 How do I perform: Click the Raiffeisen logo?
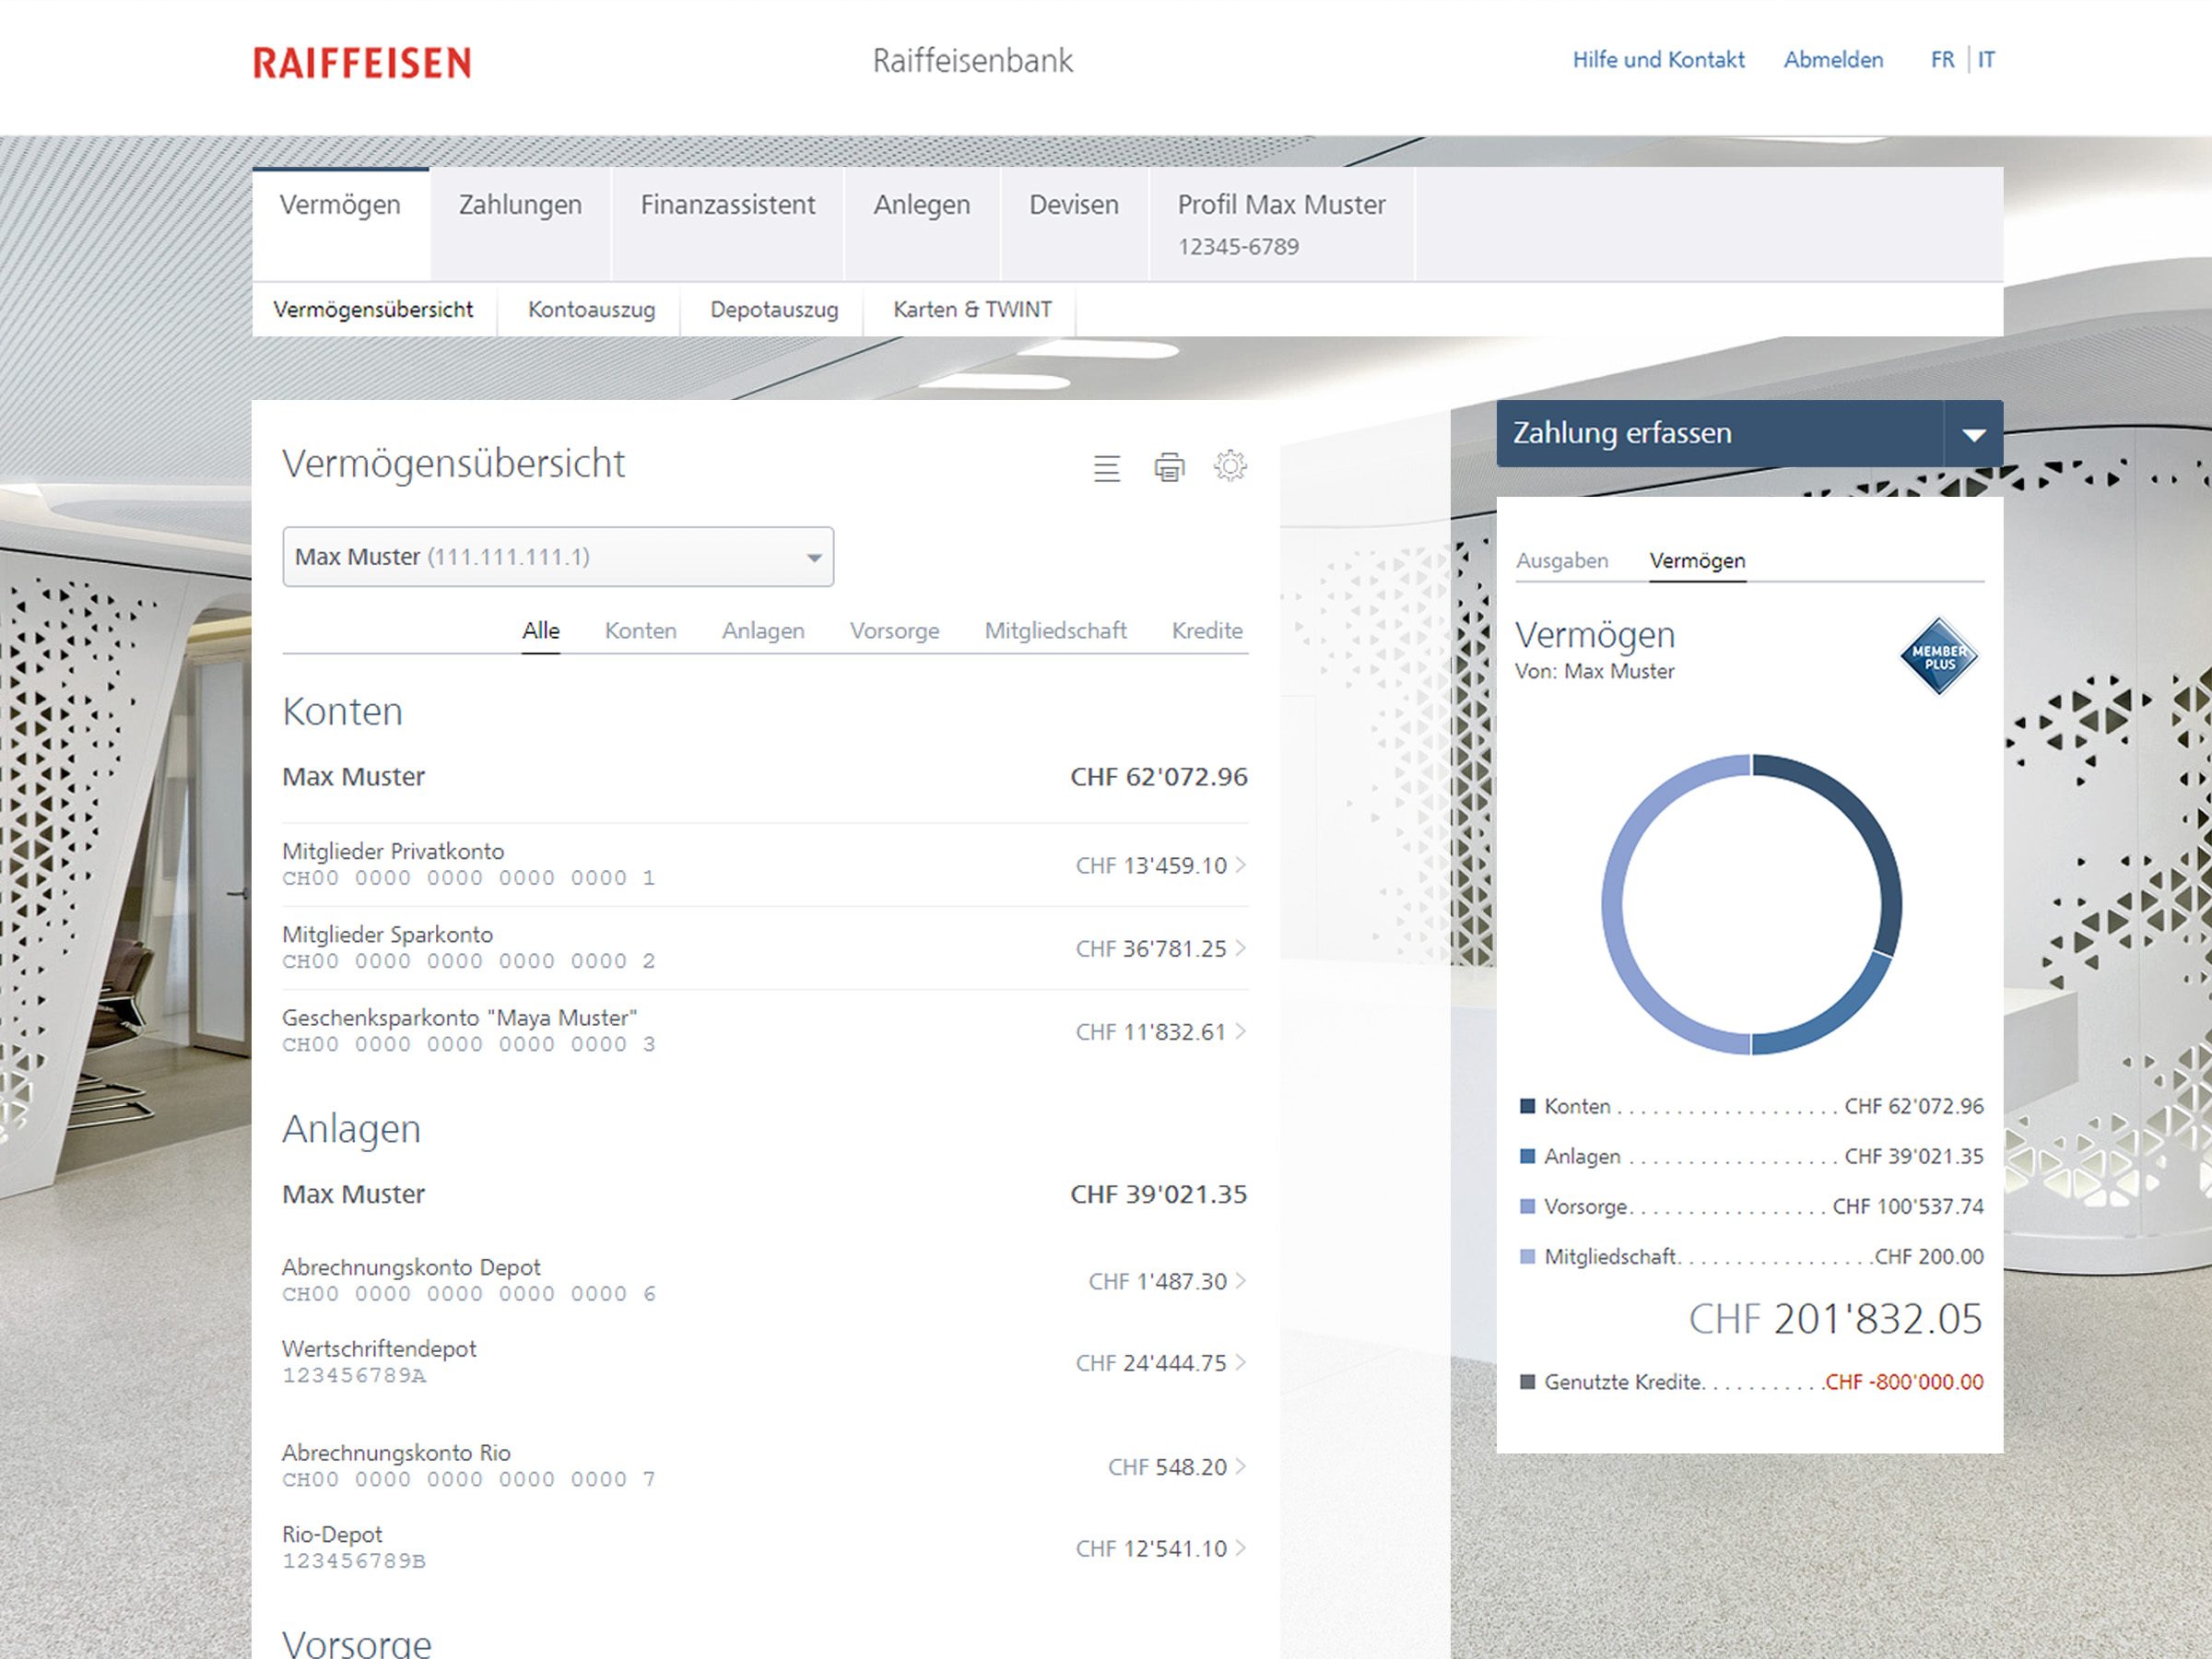[x=364, y=62]
